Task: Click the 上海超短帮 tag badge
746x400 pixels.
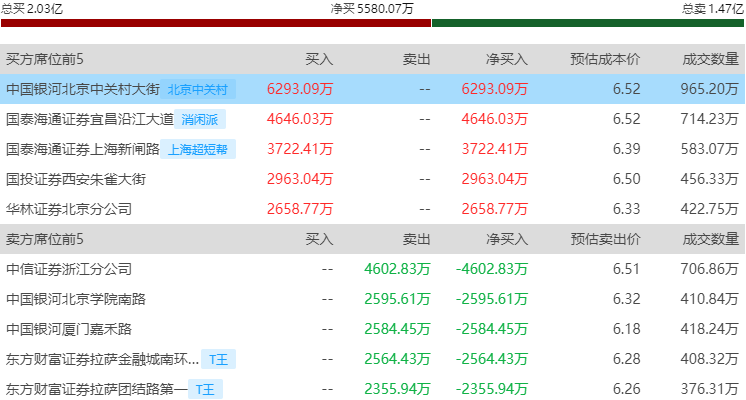Action: [x=198, y=149]
